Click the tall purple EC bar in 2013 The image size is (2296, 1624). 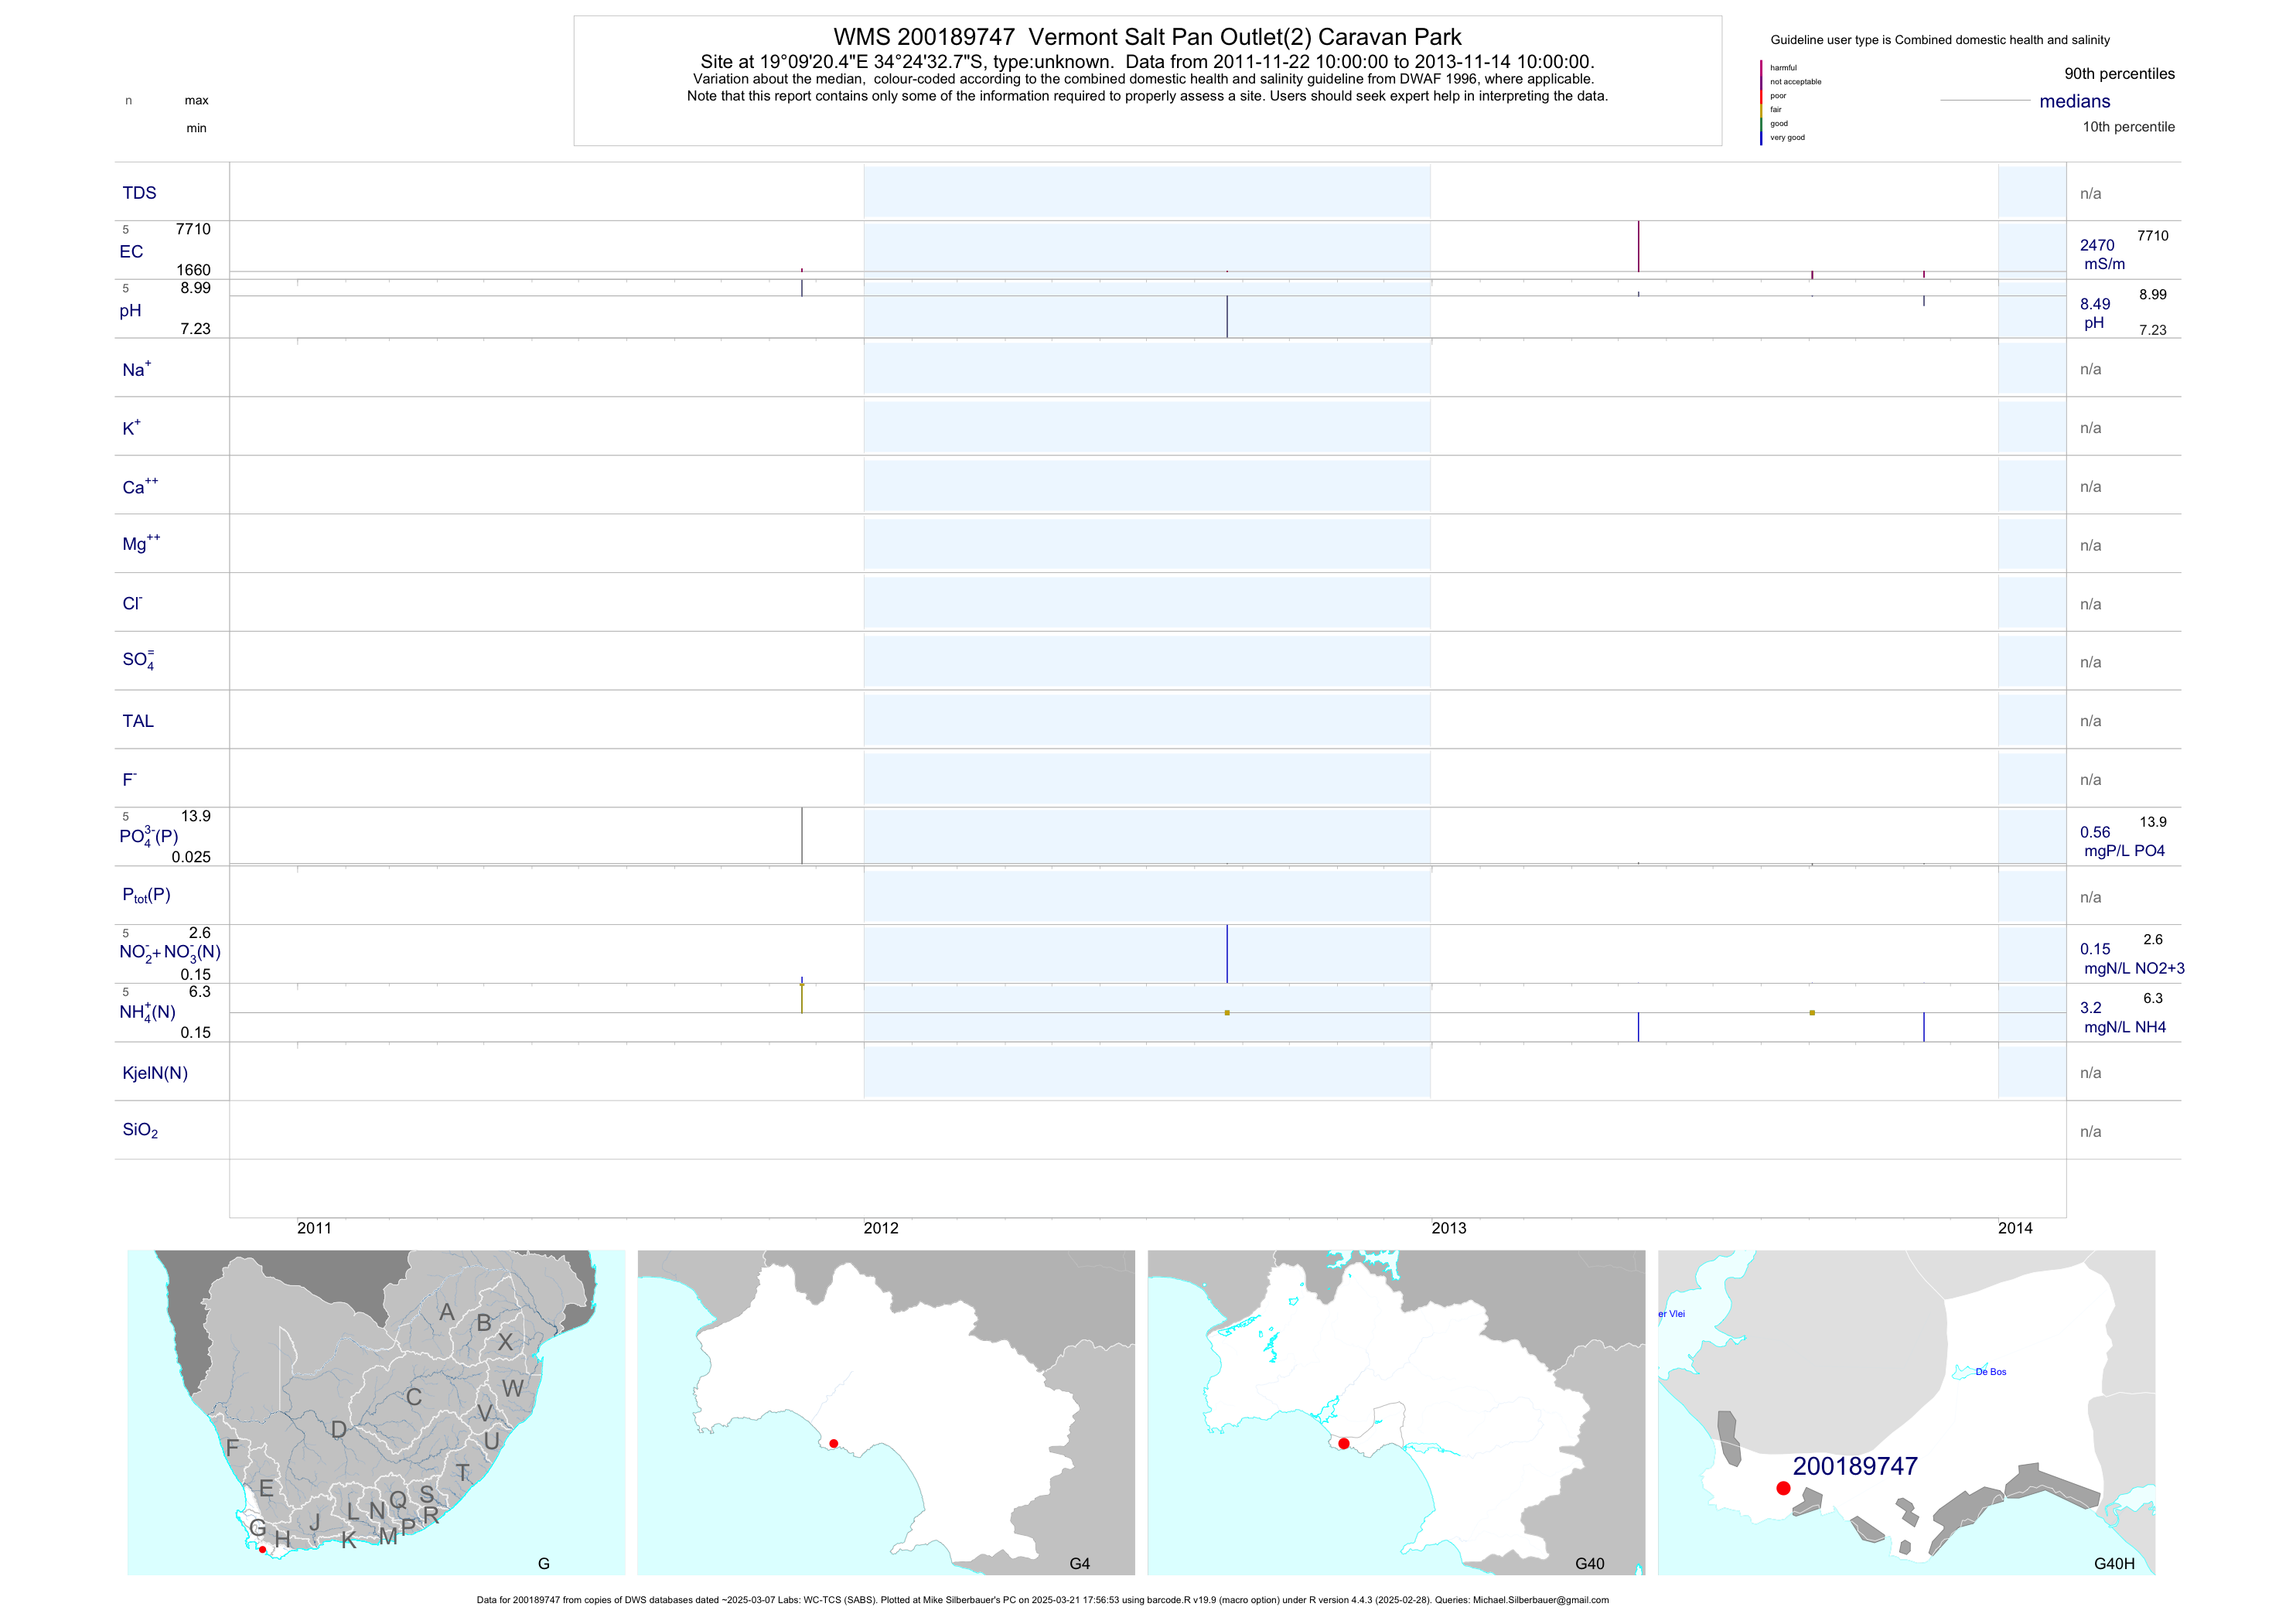tap(1638, 246)
